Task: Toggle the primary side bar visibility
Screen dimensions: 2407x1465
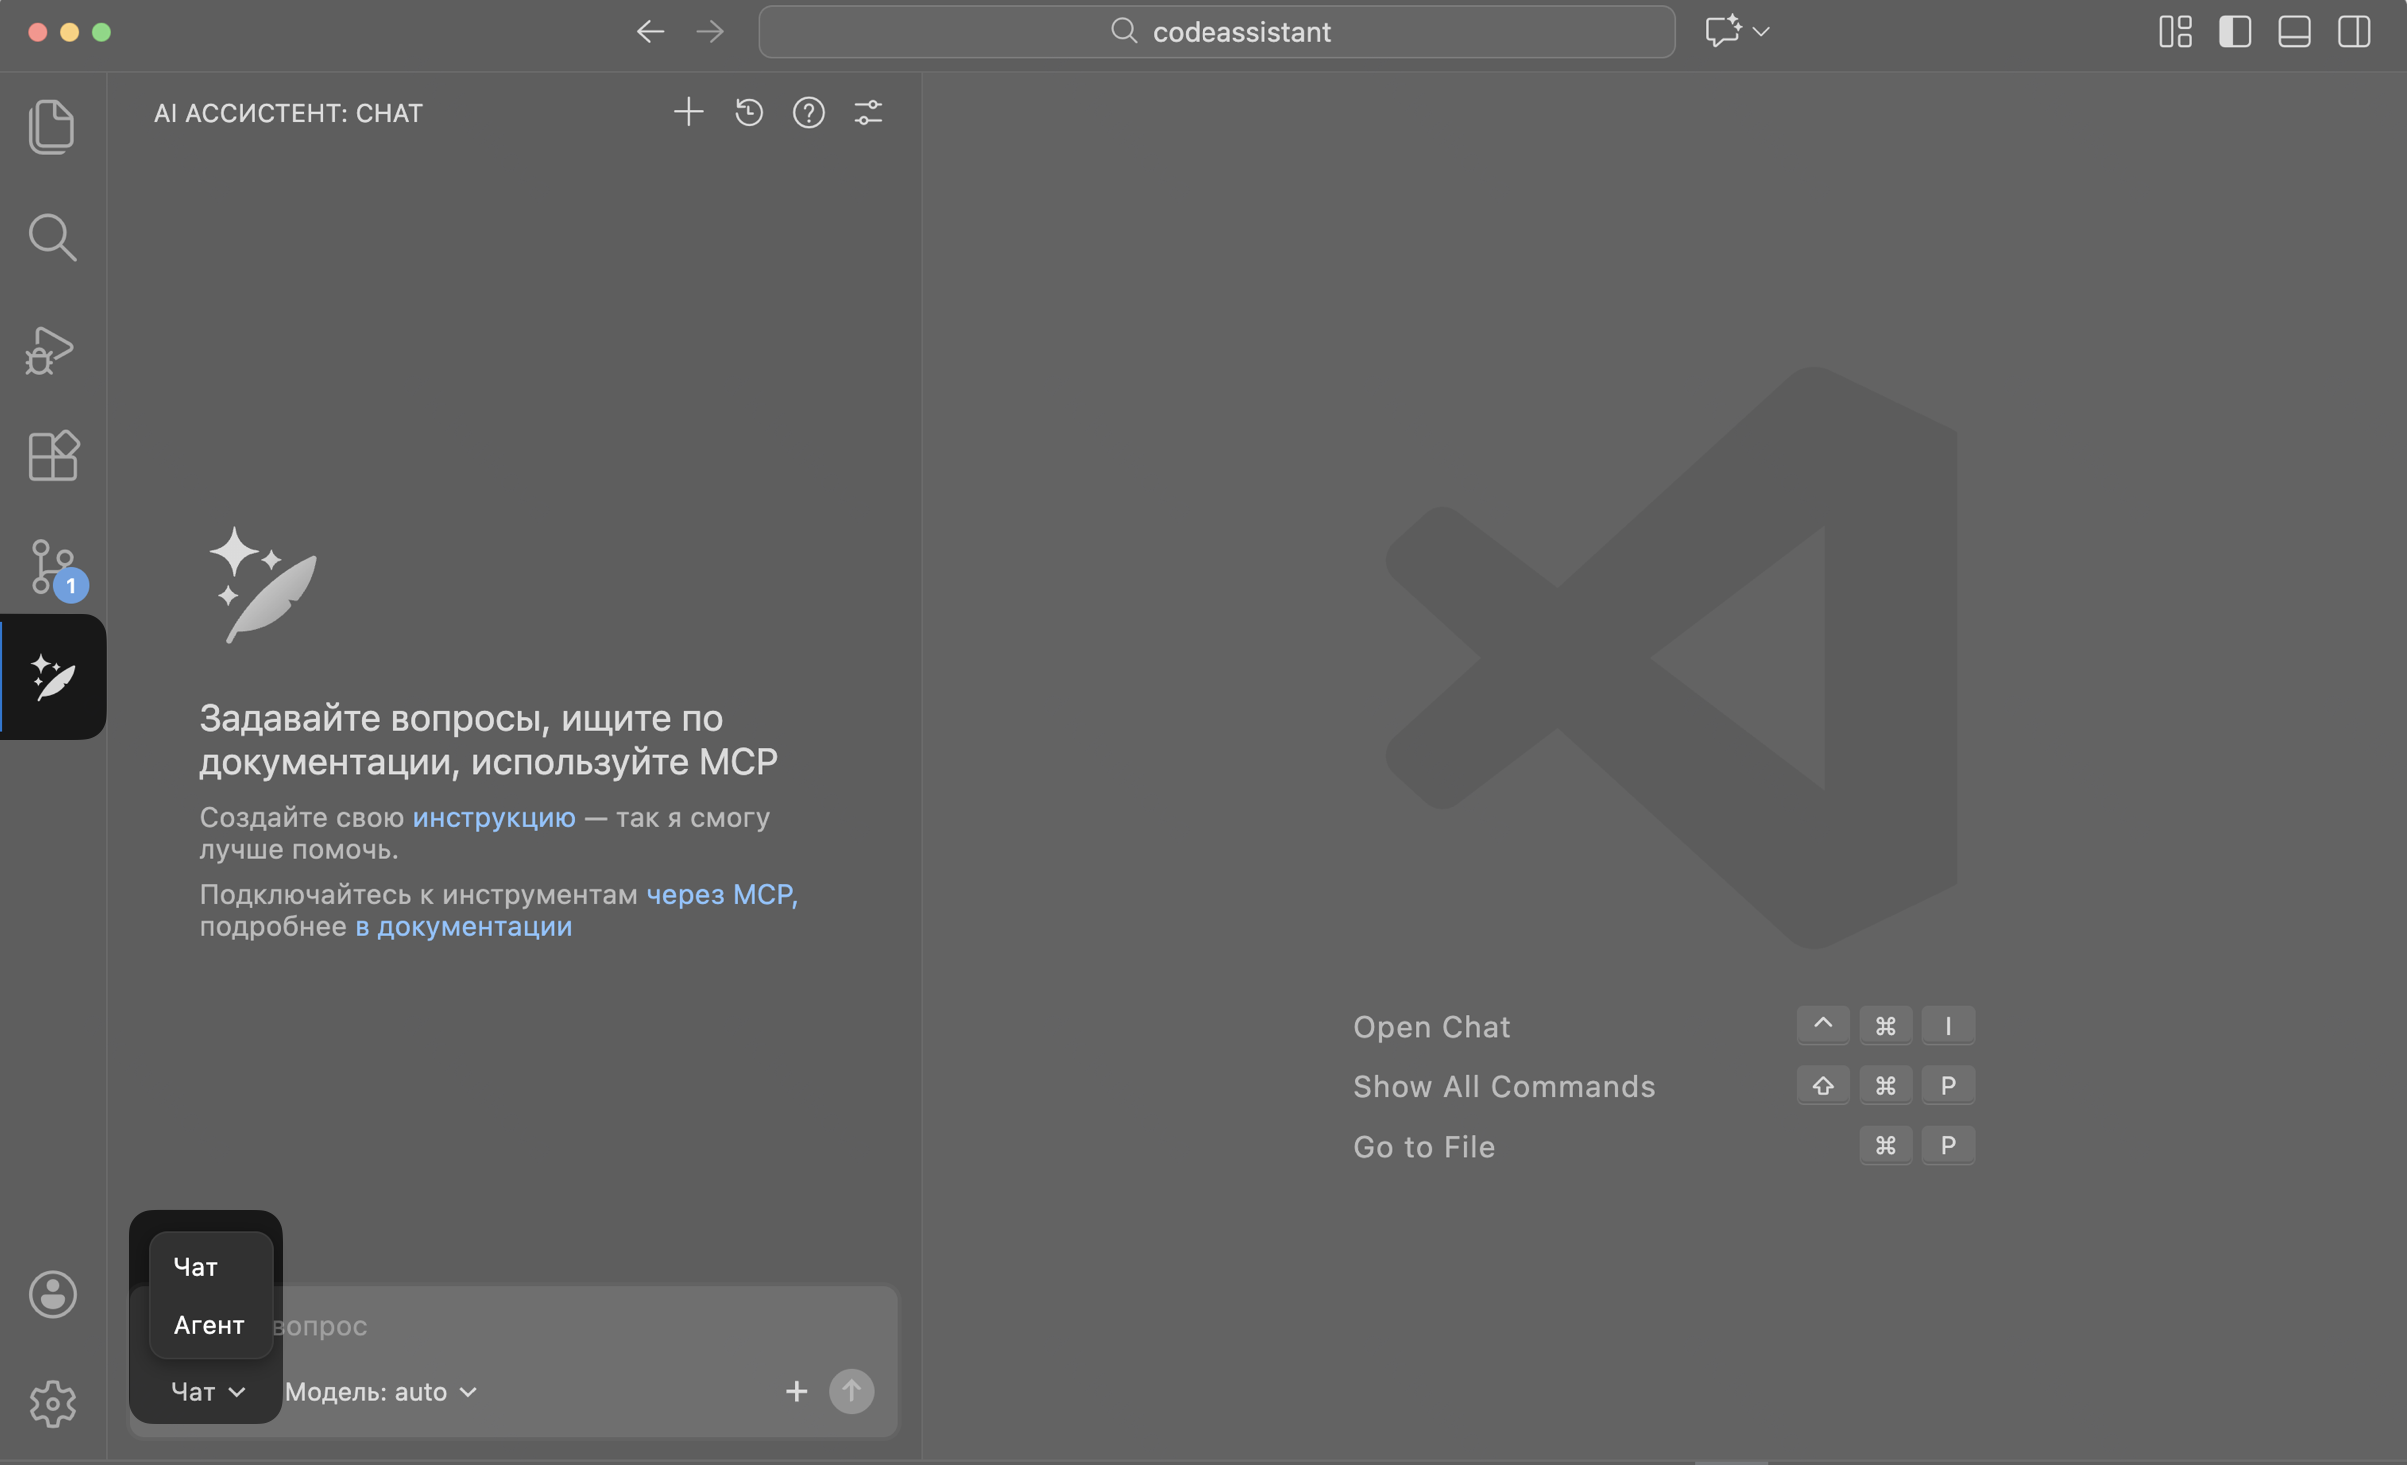Action: click(2234, 32)
